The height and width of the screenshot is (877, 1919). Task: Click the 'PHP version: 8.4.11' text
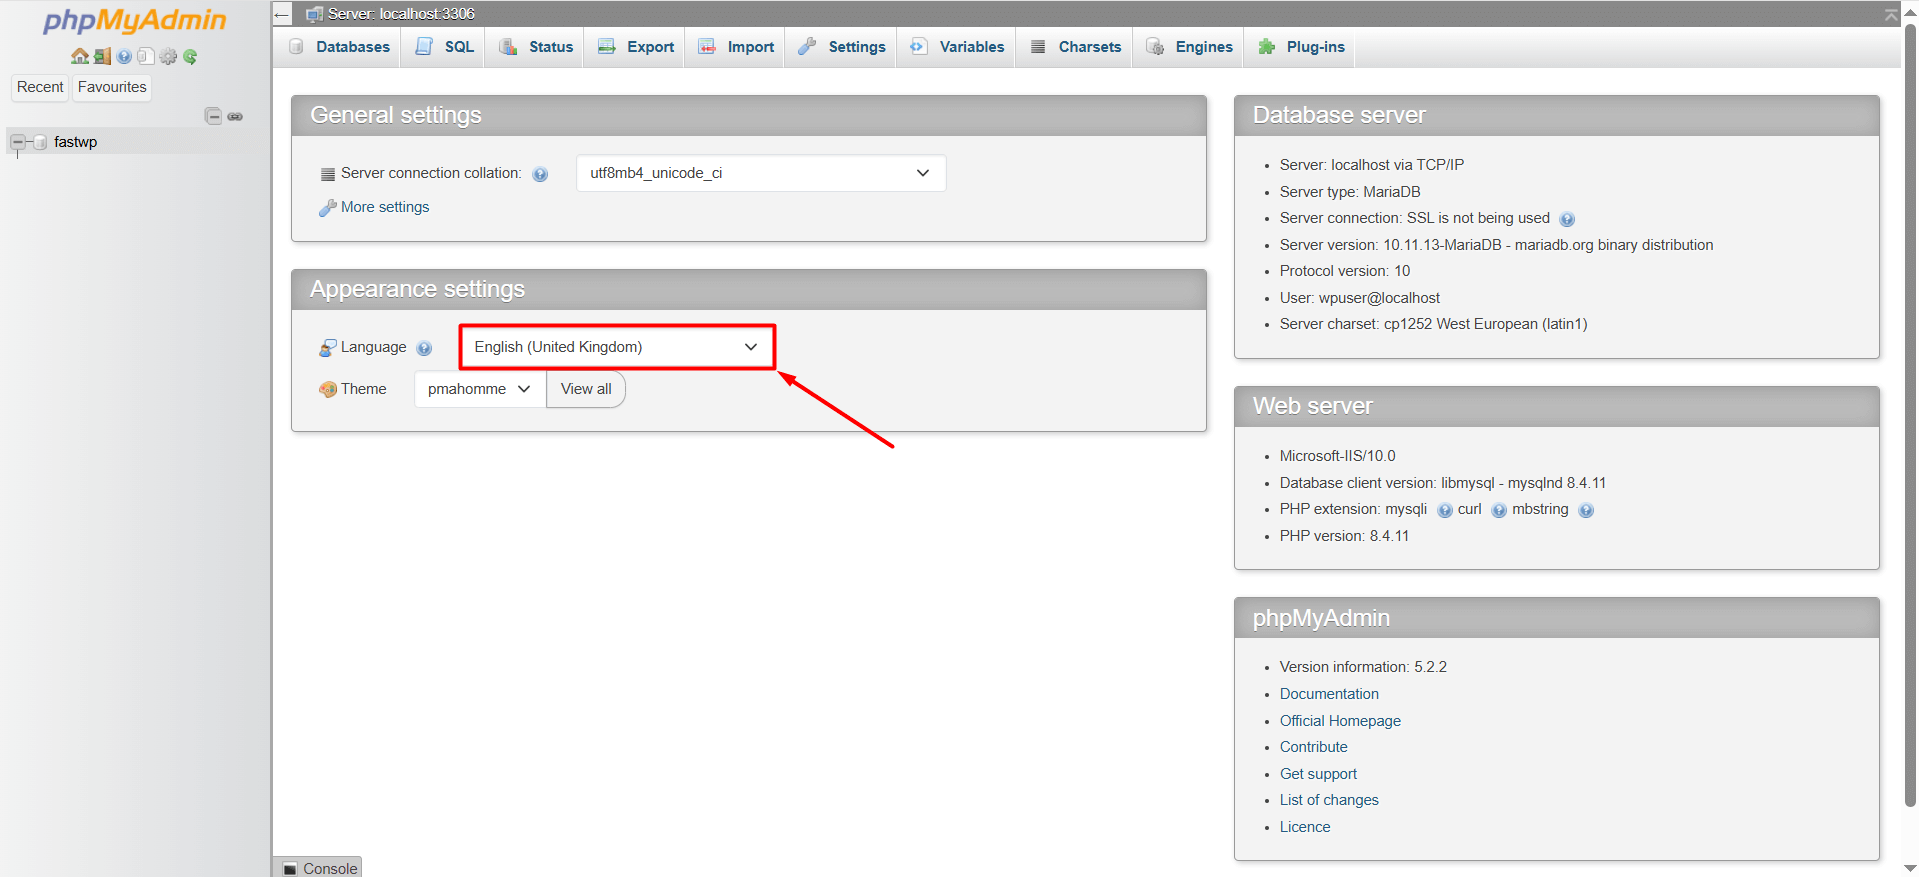click(1344, 536)
